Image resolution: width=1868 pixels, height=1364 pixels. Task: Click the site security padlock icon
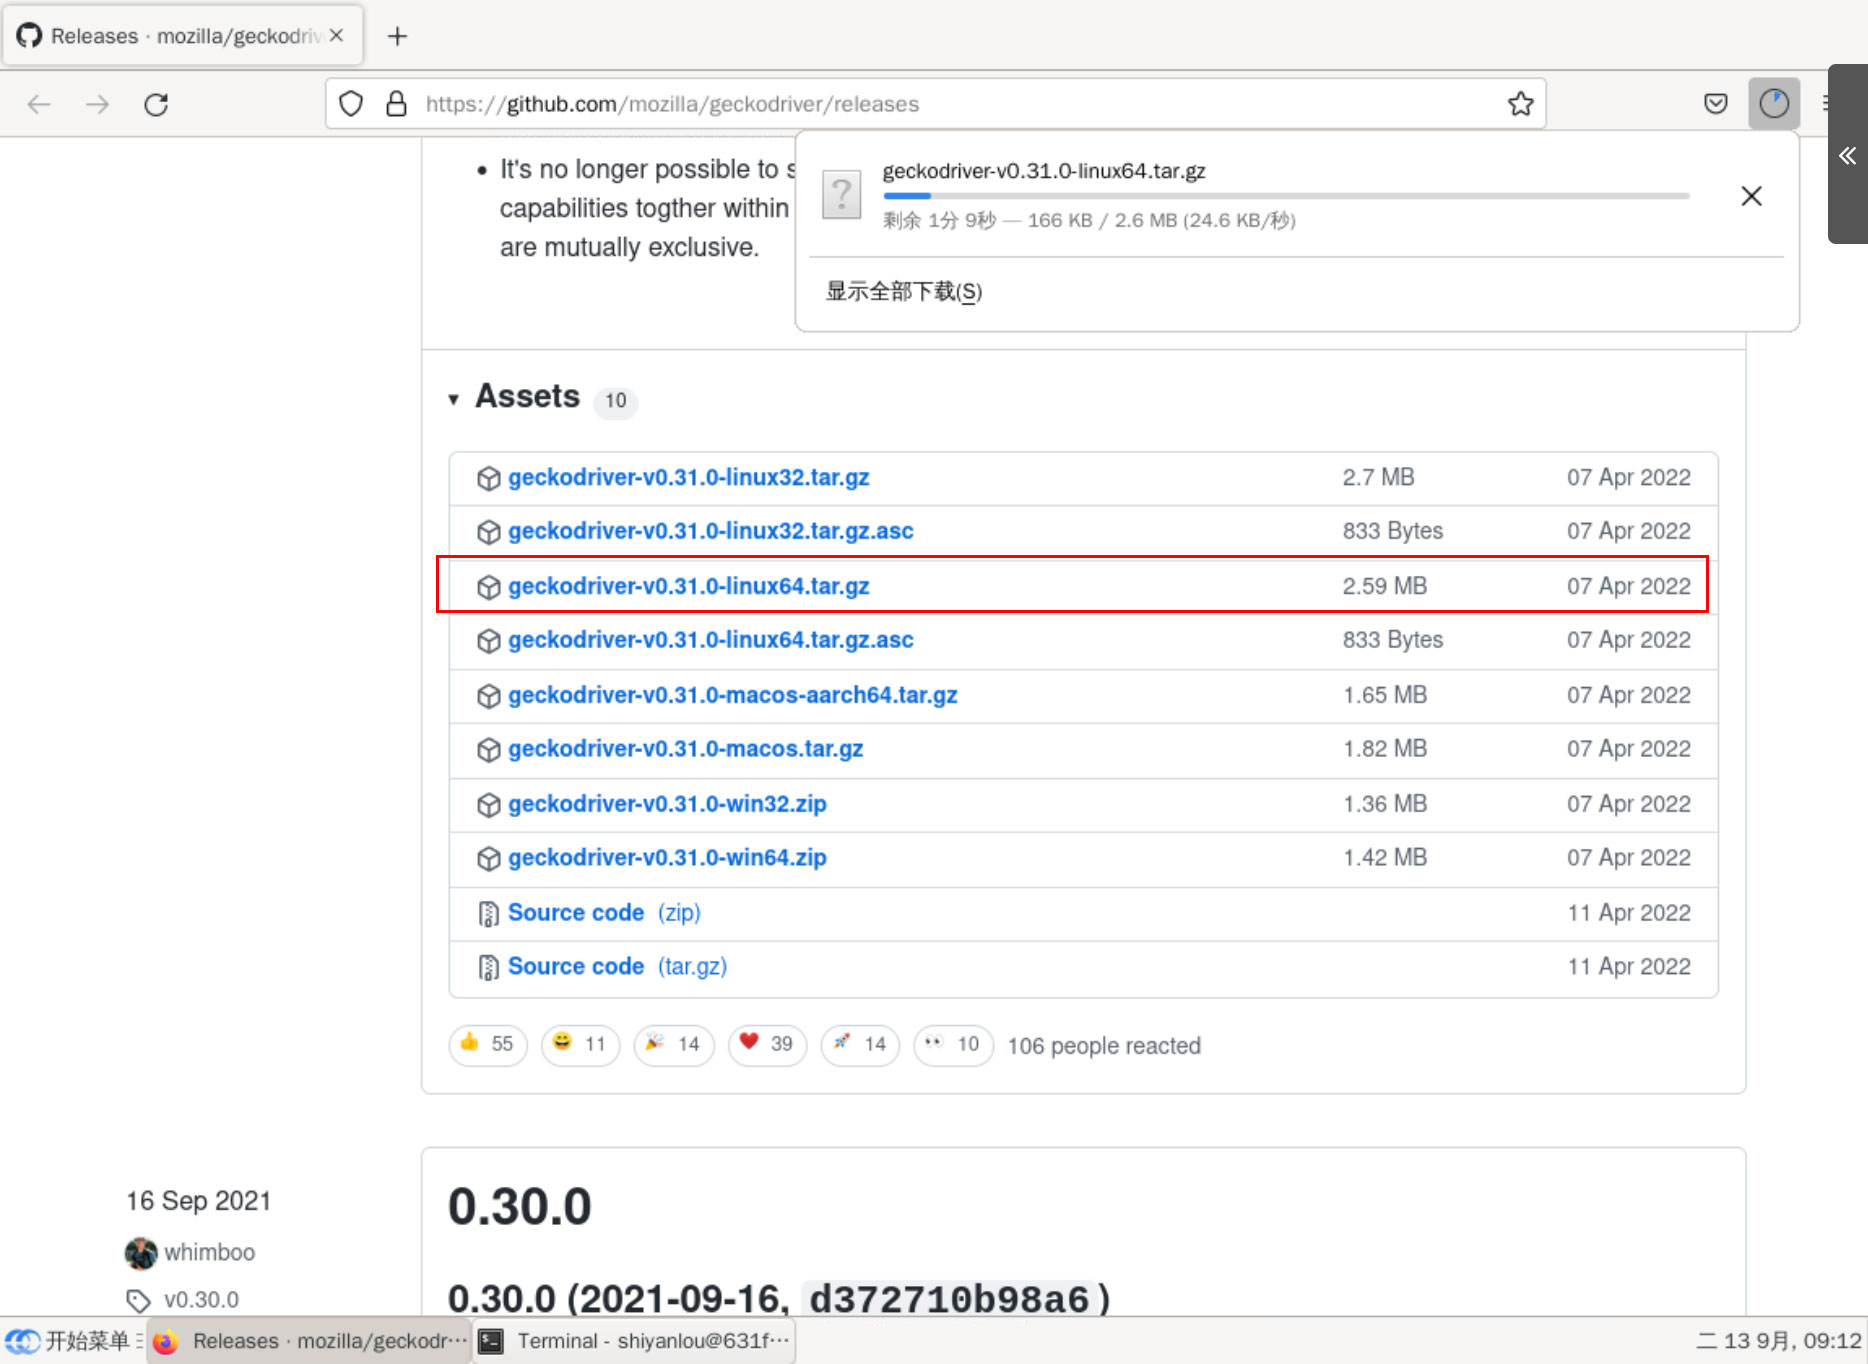396,104
